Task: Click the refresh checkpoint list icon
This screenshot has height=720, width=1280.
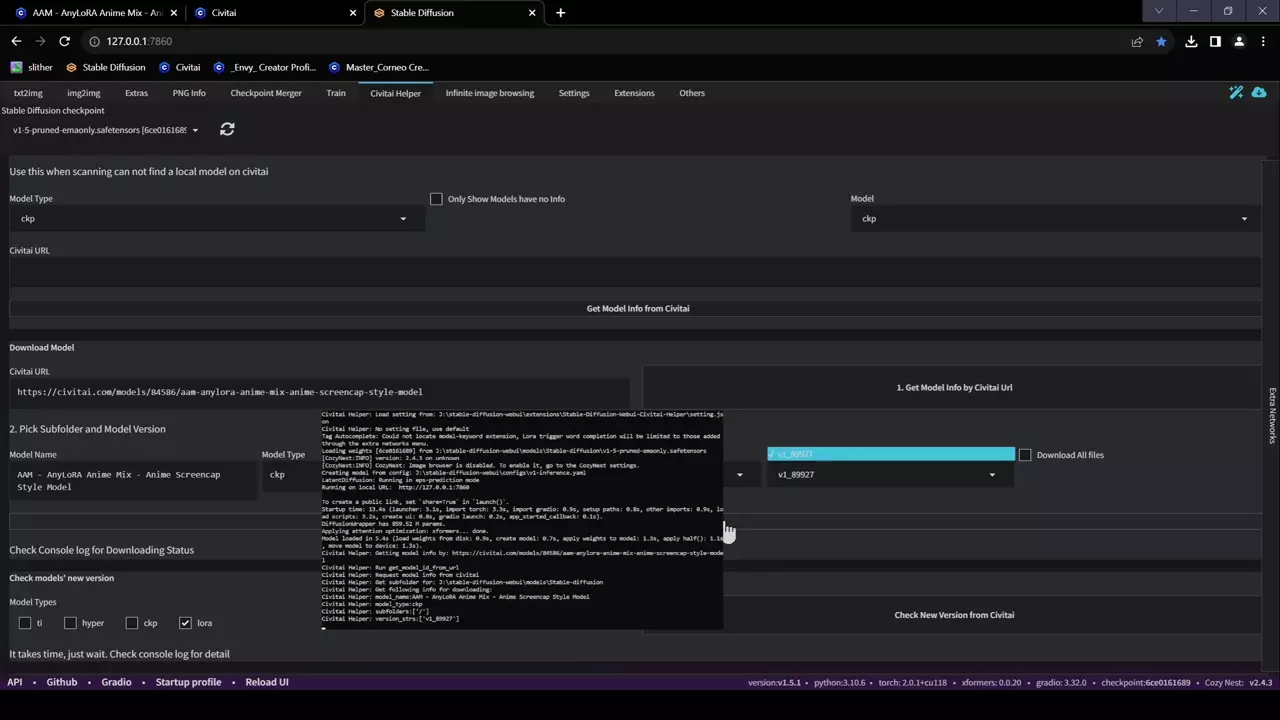Action: (227, 129)
